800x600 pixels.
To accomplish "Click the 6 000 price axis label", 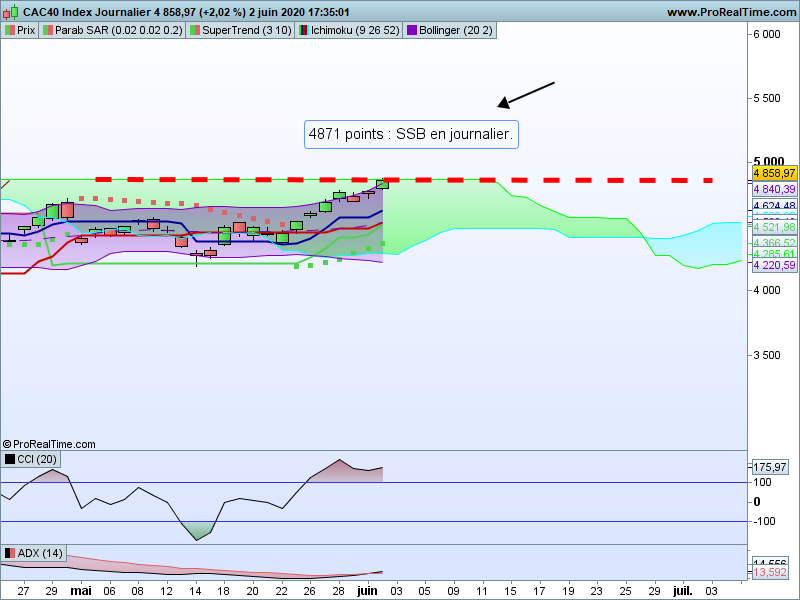I will [x=767, y=34].
